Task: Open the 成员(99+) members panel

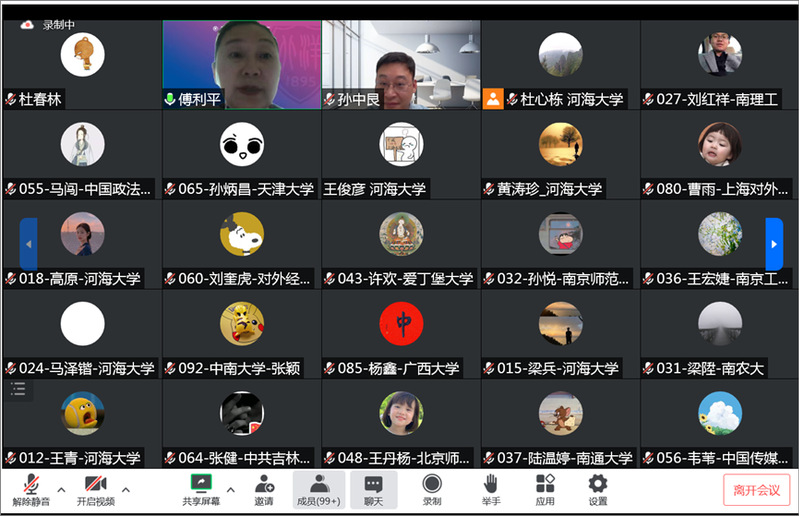Action: pyautogui.click(x=319, y=484)
